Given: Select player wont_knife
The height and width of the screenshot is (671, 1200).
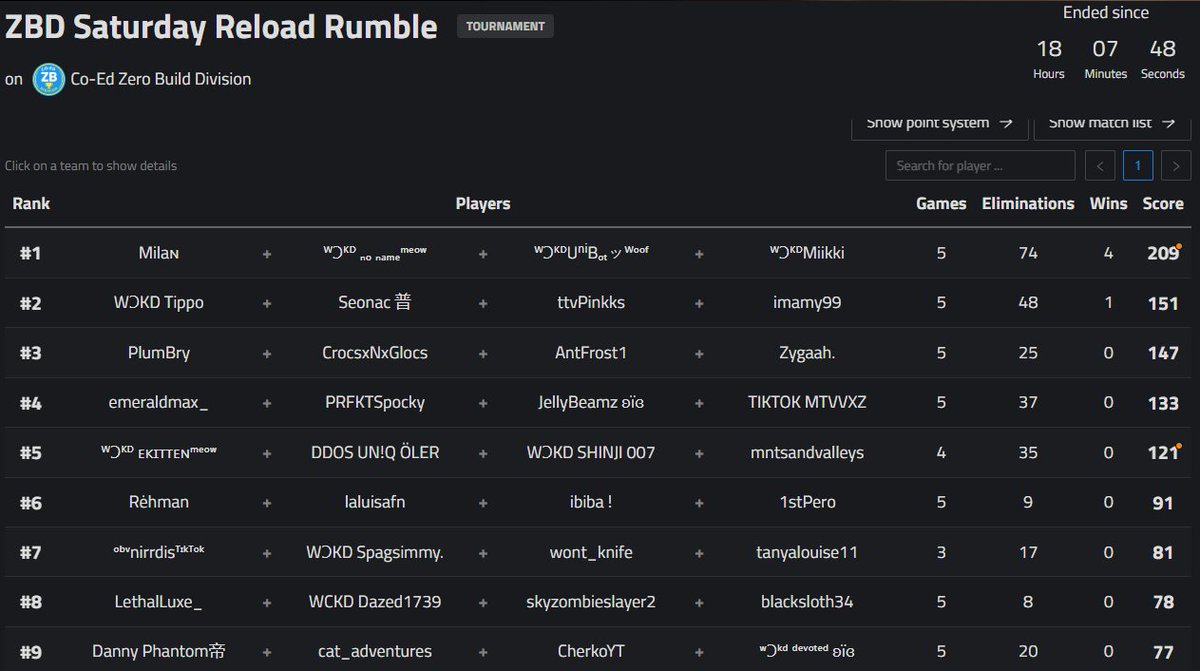Looking at the screenshot, I should [x=591, y=553].
